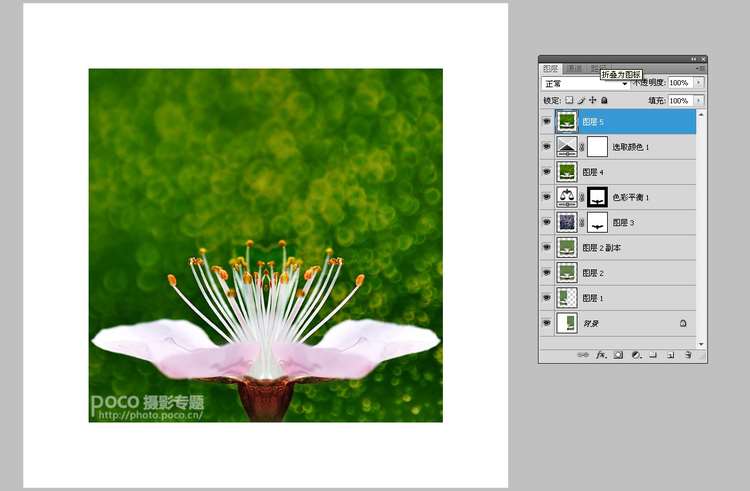Hide 图层 5 with eye icon
750x491 pixels.
546,122
